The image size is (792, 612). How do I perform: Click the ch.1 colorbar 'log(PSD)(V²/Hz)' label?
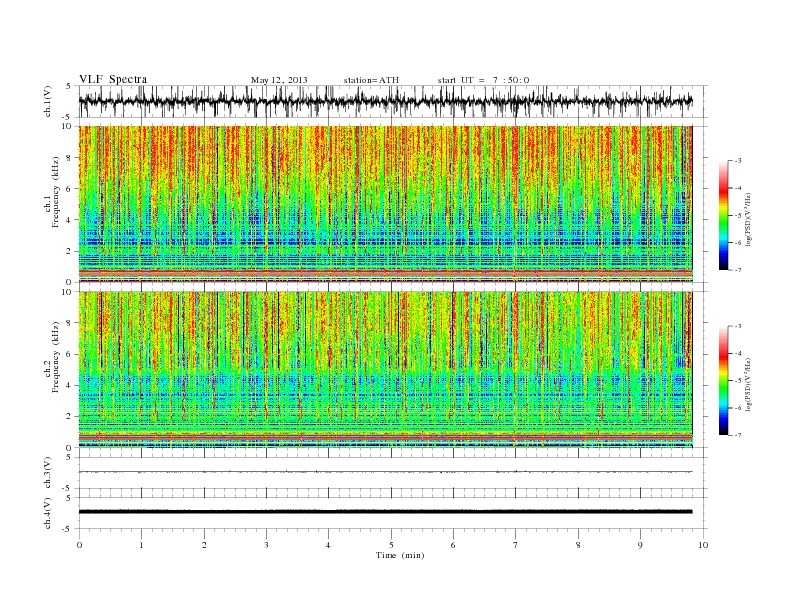(749, 220)
